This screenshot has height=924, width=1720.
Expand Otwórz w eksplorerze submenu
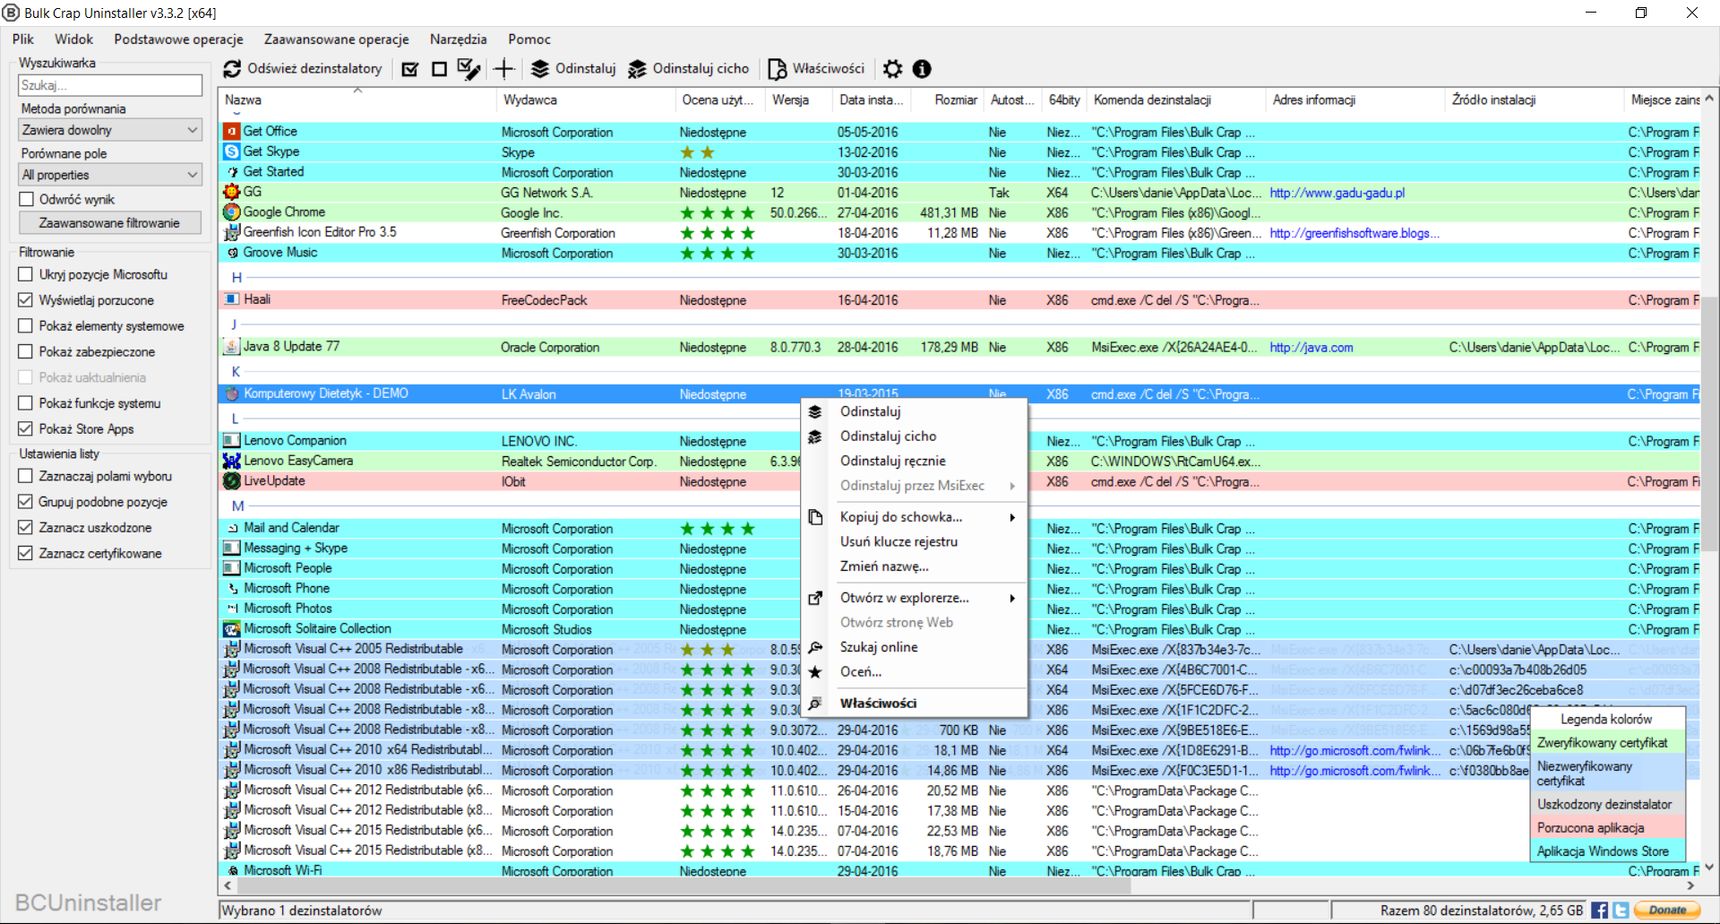1012,598
